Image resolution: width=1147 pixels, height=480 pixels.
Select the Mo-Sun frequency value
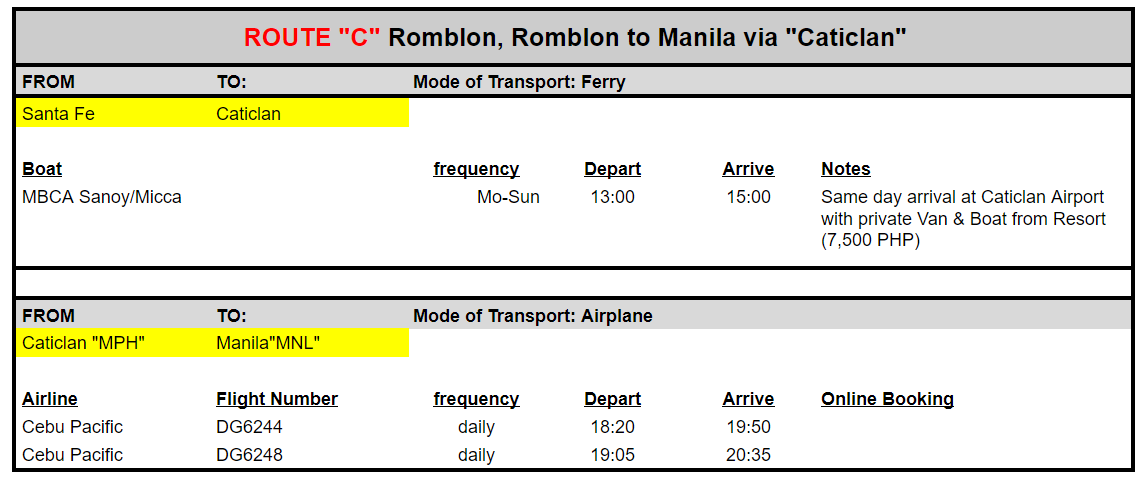pos(508,197)
